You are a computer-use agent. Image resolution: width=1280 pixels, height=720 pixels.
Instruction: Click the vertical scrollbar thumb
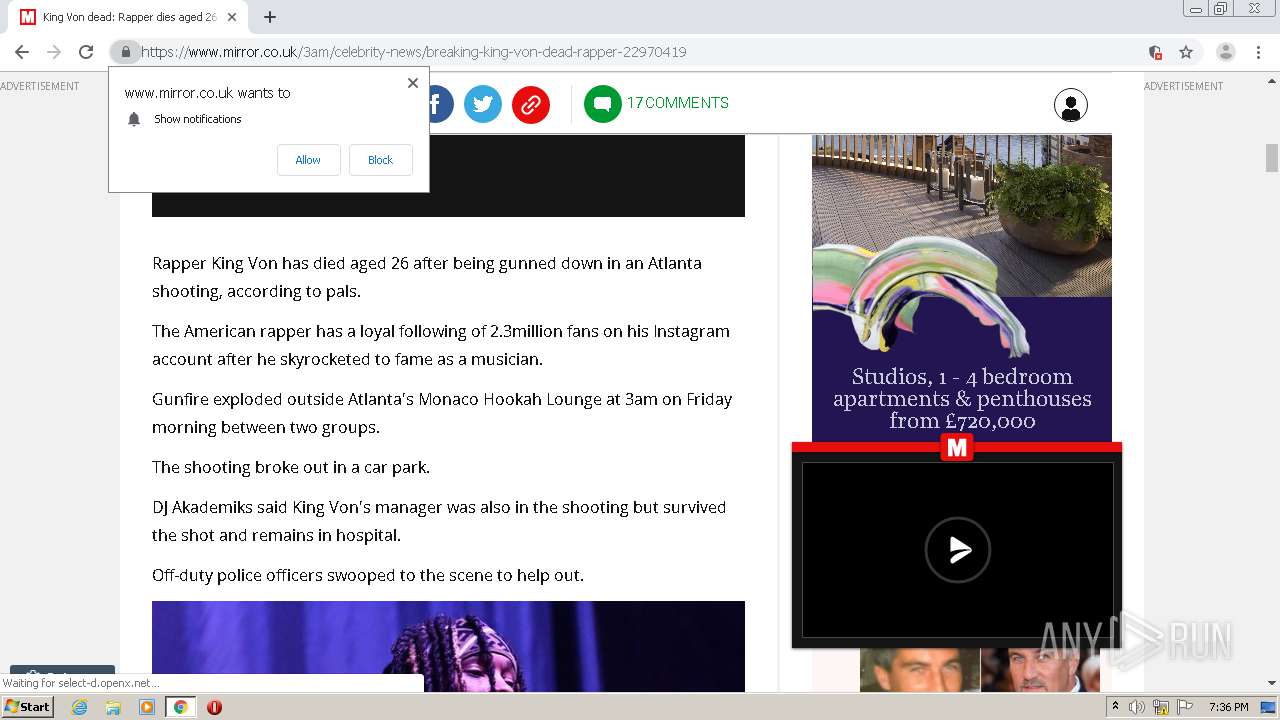point(1272,158)
